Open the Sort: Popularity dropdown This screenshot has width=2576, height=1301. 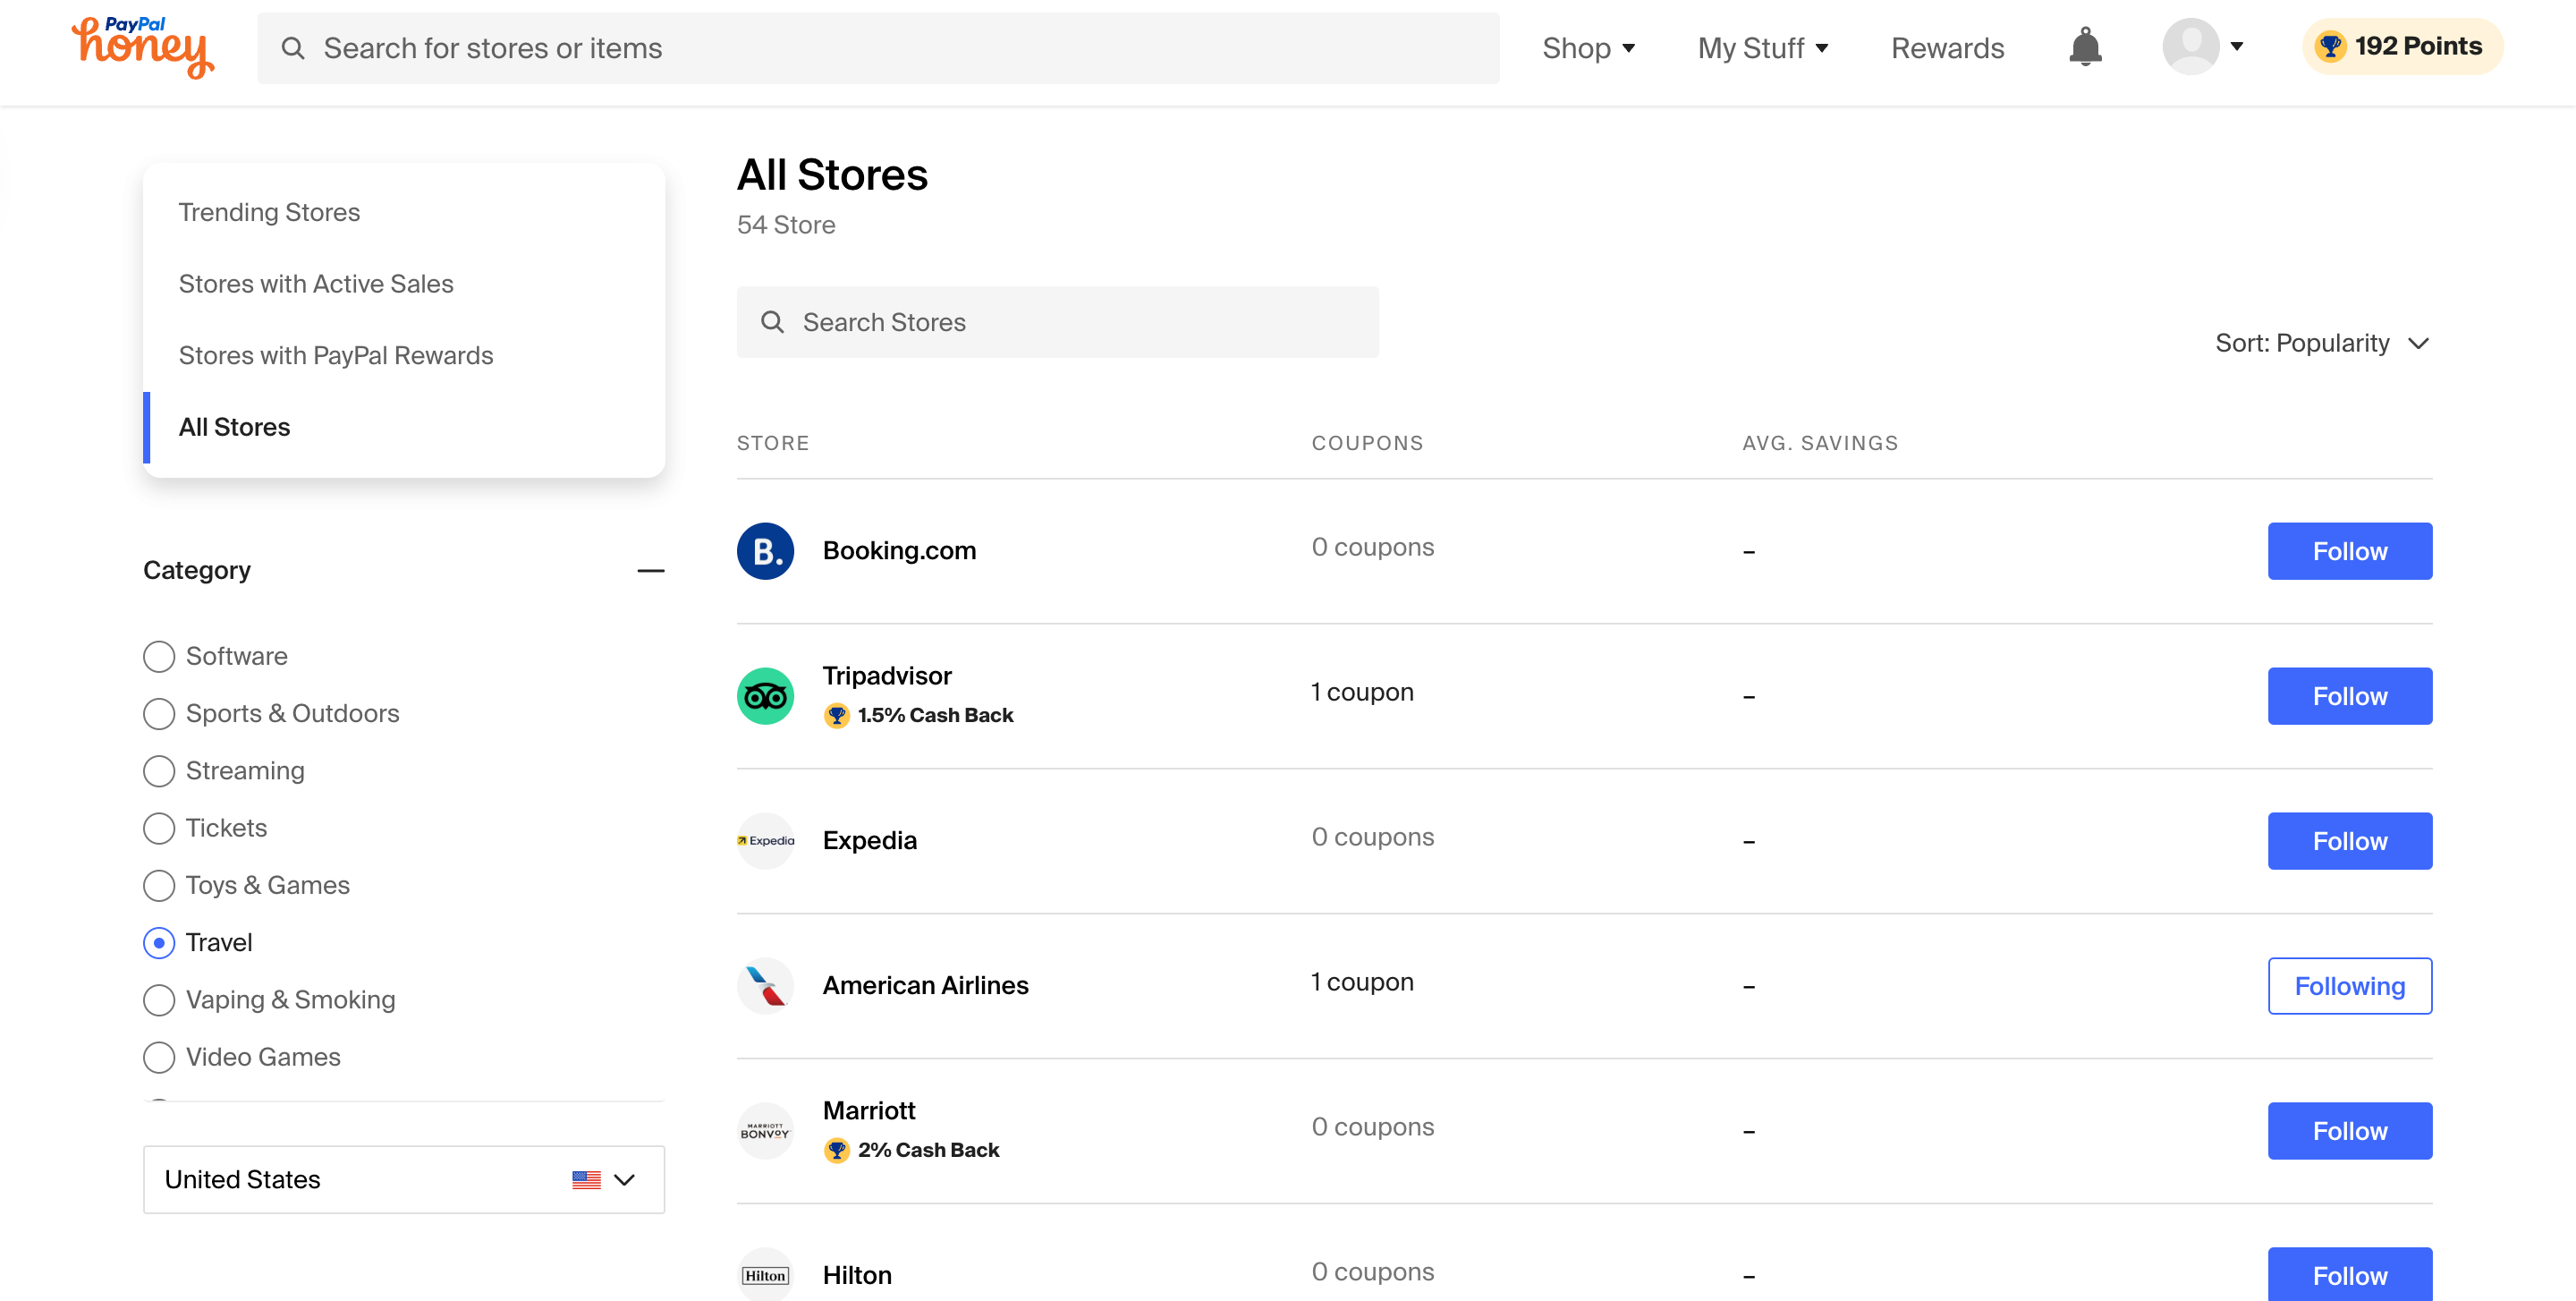click(2322, 344)
